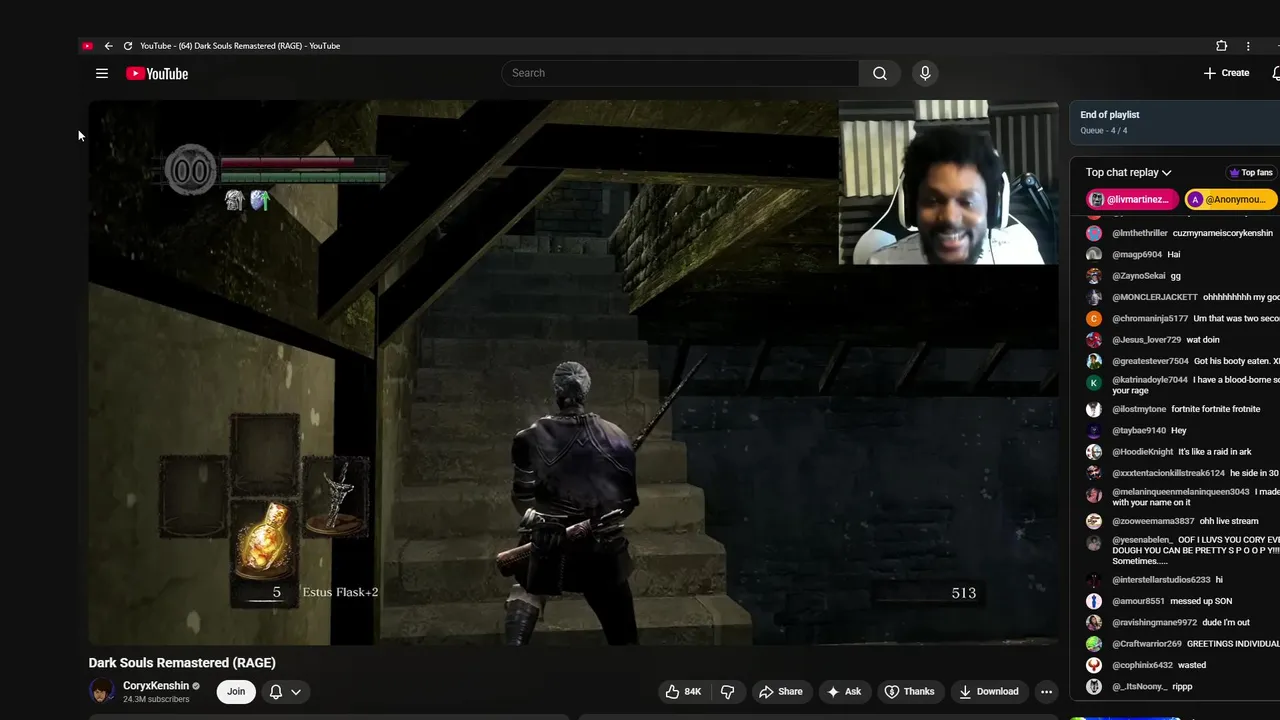This screenshot has width=1280, height=720.
Task: Expand the End of playlist queue panel
Action: pyautogui.click(x=1175, y=122)
